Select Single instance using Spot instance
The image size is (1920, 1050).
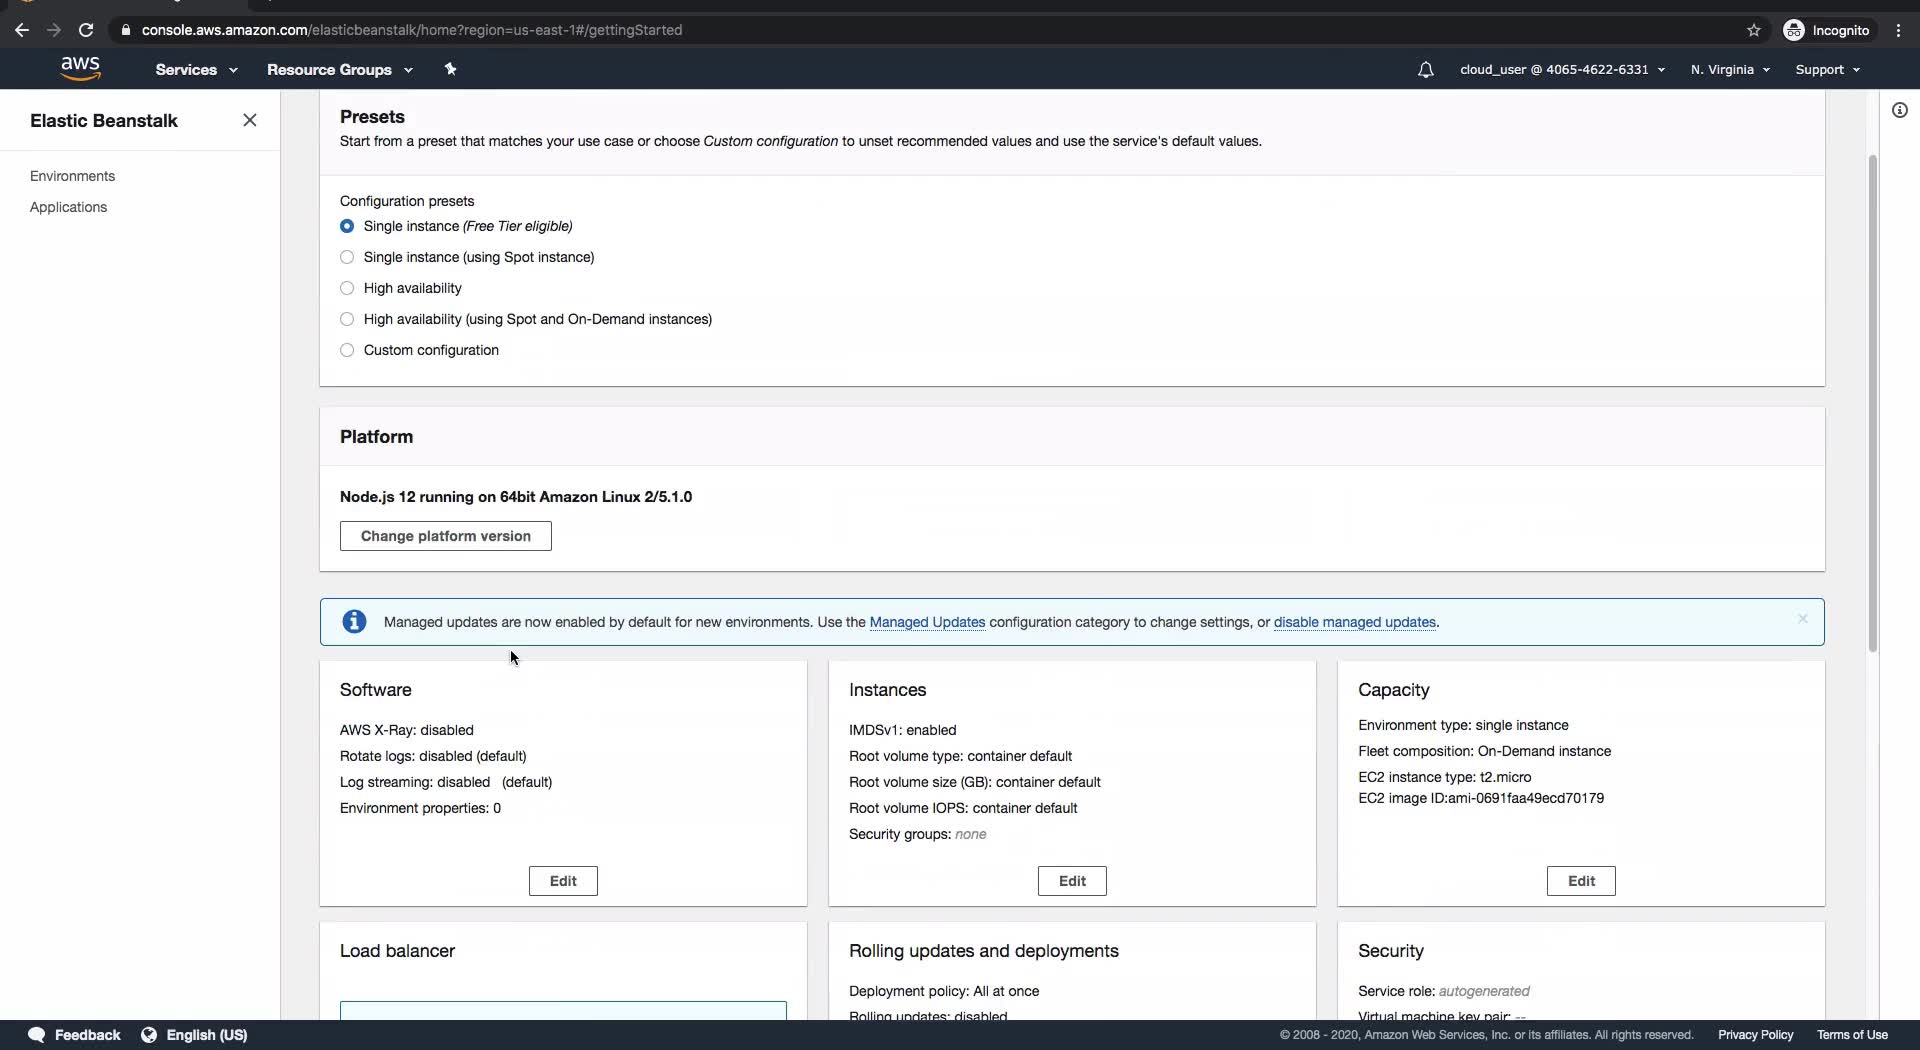coord(347,257)
